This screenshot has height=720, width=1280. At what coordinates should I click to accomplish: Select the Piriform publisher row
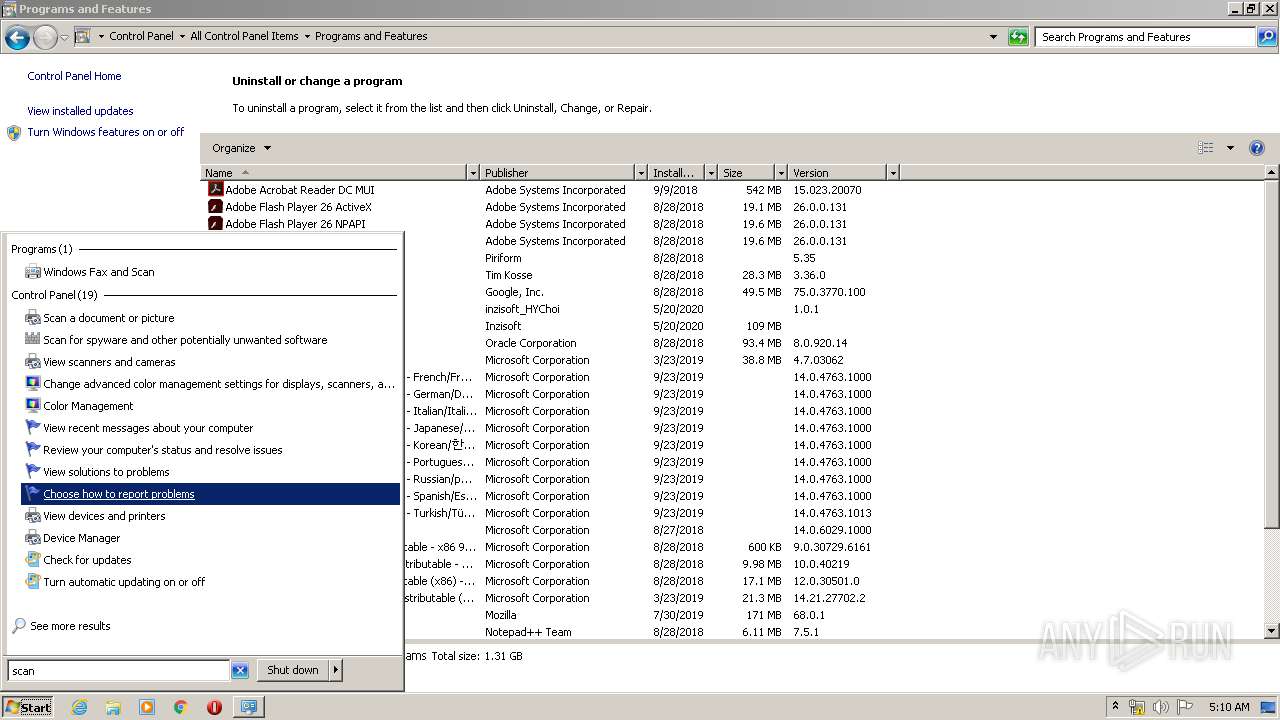(x=503, y=258)
